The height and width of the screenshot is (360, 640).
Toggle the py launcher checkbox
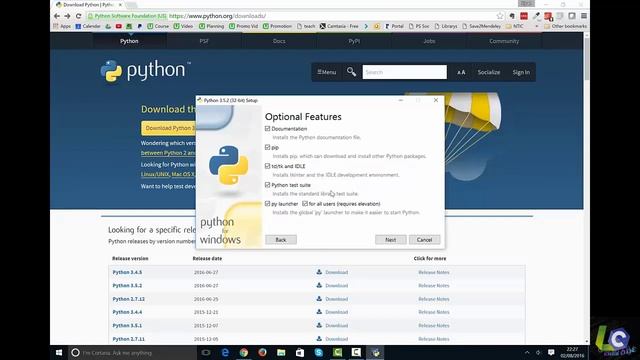[x=267, y=204]
